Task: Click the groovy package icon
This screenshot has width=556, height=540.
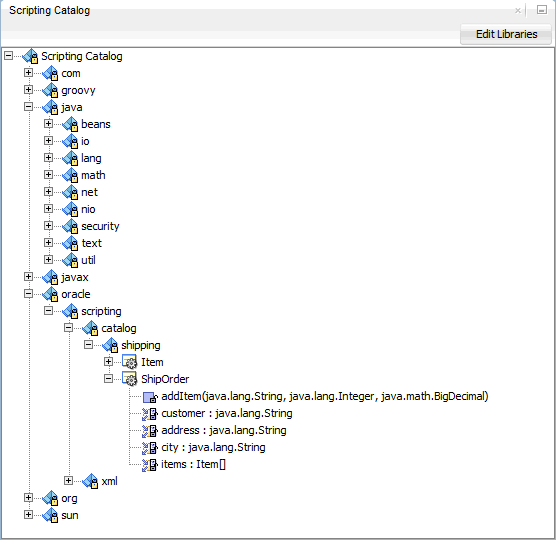Action: pyautogui.click(x=50, y=90)
